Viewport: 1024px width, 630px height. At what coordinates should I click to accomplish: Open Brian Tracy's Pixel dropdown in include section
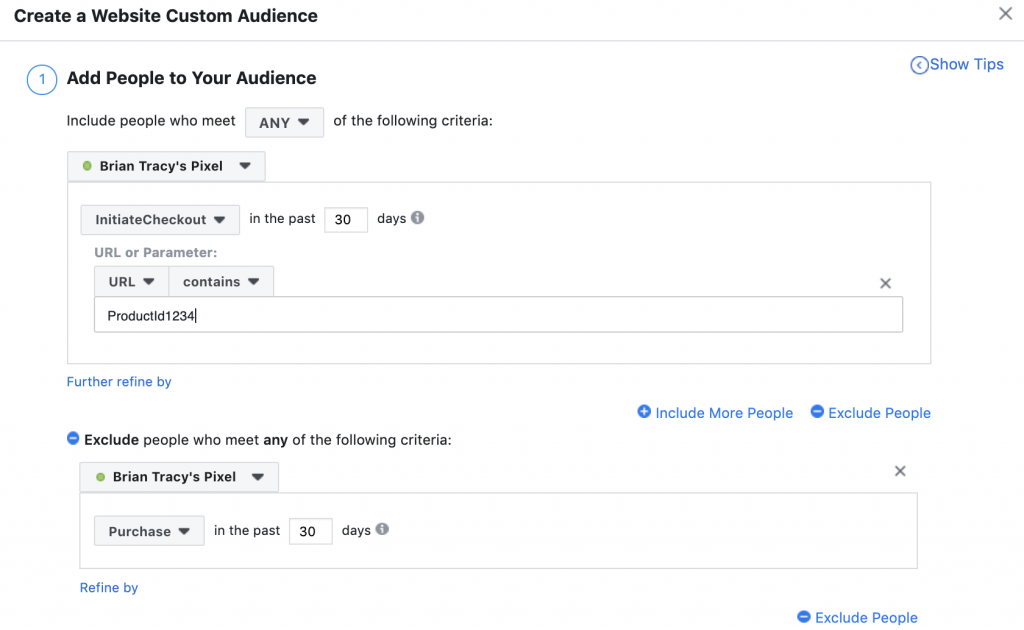[167, 166]
